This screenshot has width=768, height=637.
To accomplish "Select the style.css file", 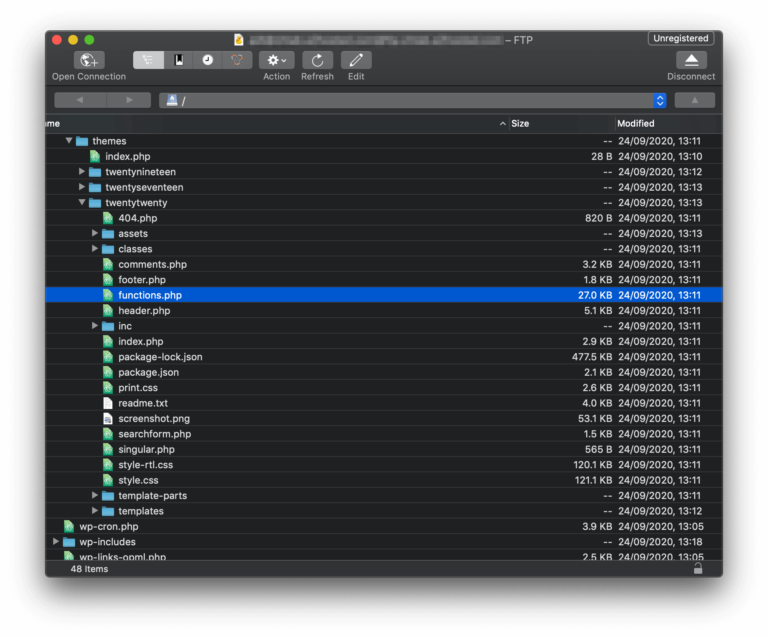I will pyautogui.click(x=138, y=480).
